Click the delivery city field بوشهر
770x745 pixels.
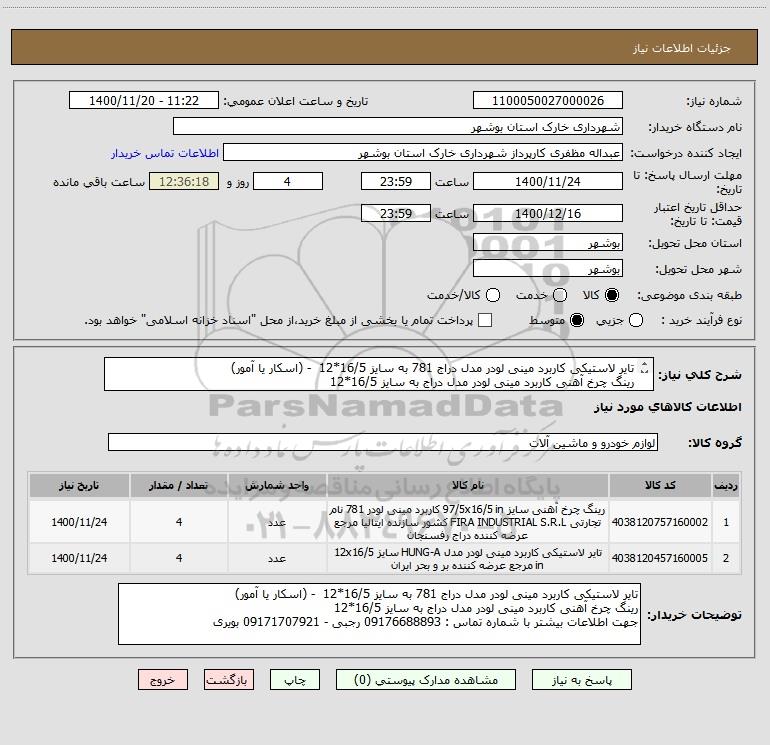click(x=548, y=269)
